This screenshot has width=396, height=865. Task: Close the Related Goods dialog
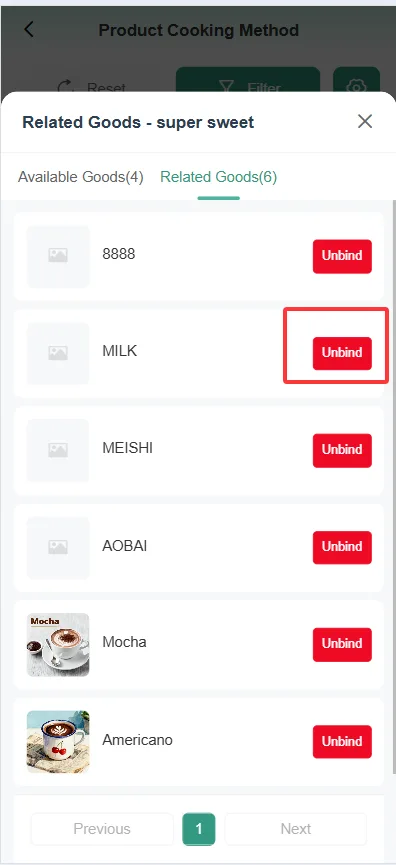365,121
